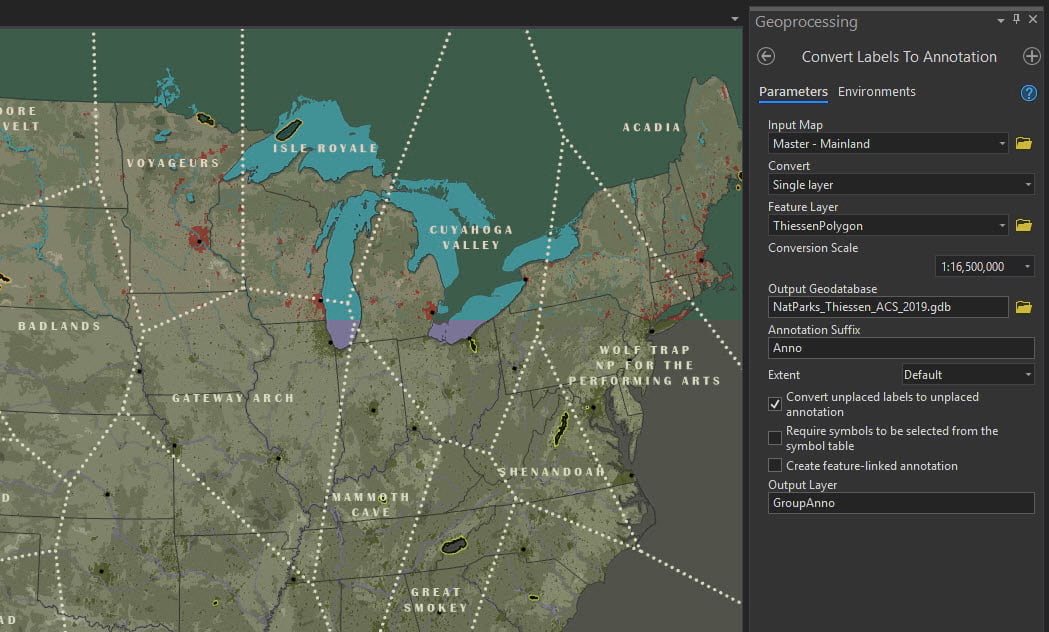Click the WOLF TRAP map label

pos(644,365)
